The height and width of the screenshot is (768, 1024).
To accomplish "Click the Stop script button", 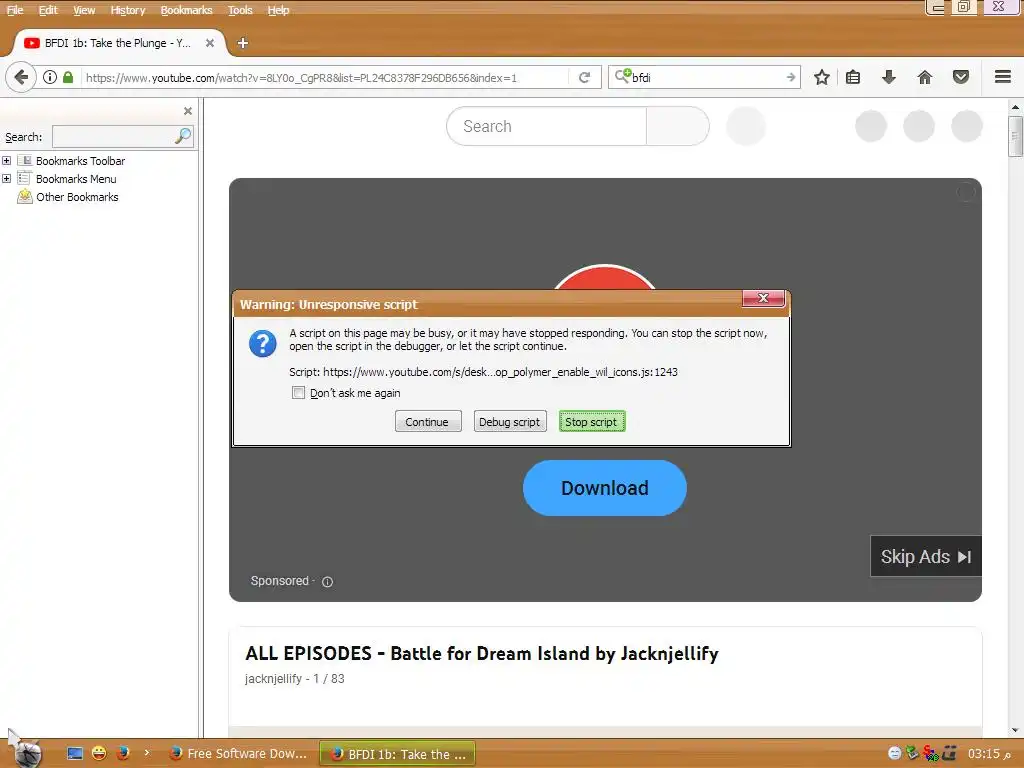I will 592,421.
